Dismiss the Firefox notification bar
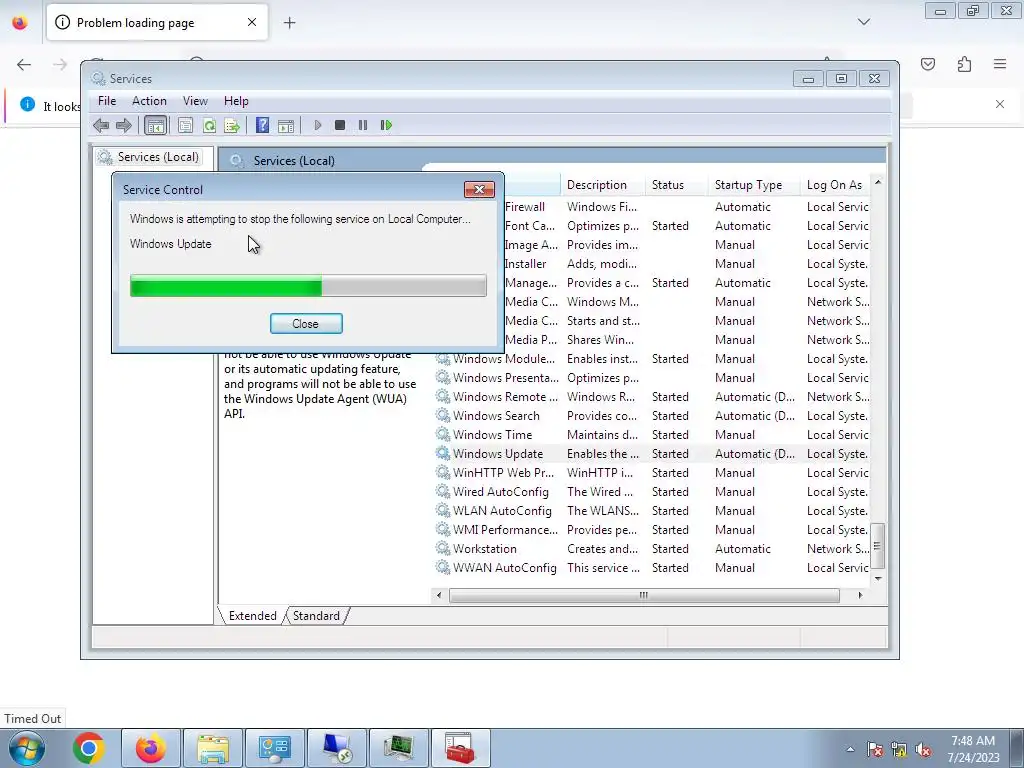Image resolution: width=1024 pixels, height=768 pixels. (x=1000, y=104)
